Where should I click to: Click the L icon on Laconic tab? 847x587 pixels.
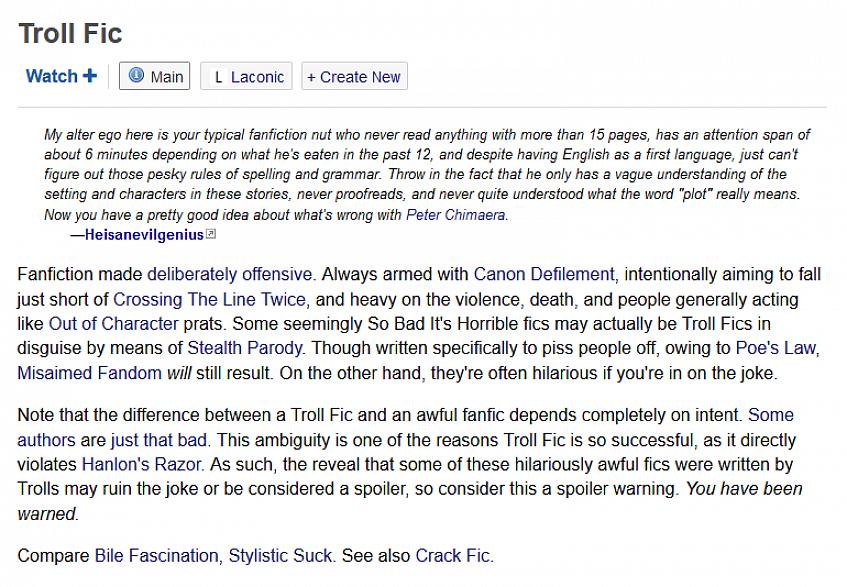click(218, 77)
